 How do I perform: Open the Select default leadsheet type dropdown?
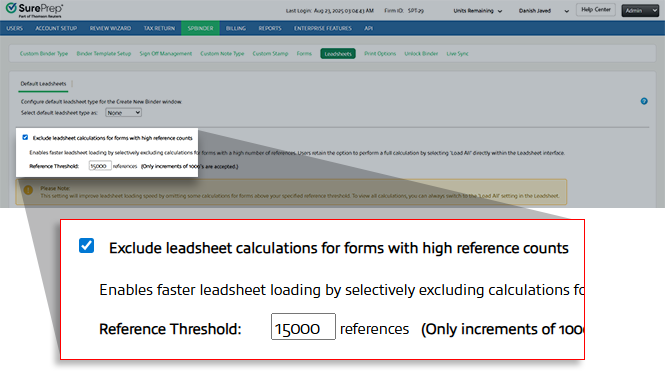(123, 113)
